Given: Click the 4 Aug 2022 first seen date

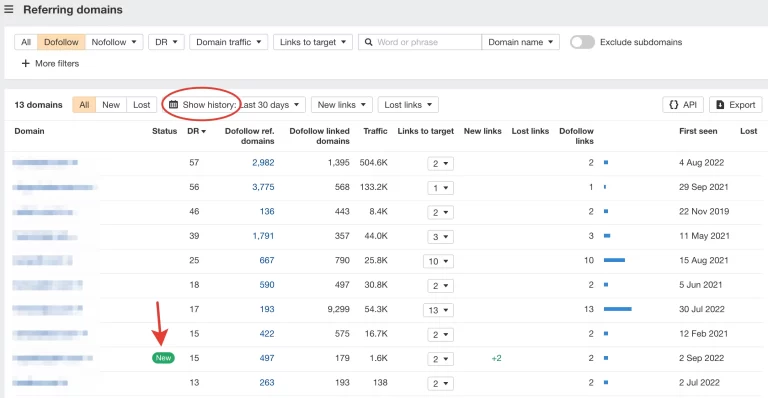Looking at the screenshot, I should point(701,163).
